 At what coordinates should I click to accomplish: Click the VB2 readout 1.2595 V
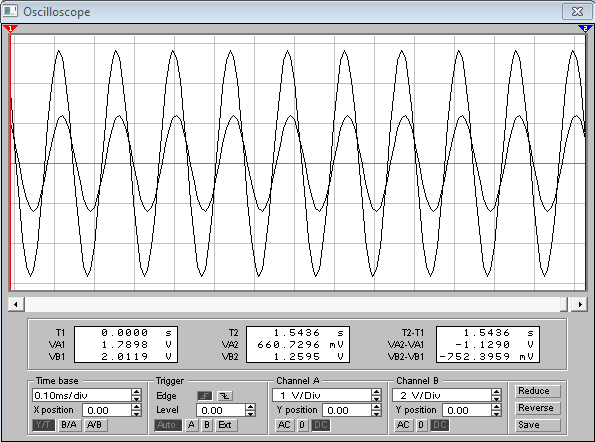tap(309, 357)
